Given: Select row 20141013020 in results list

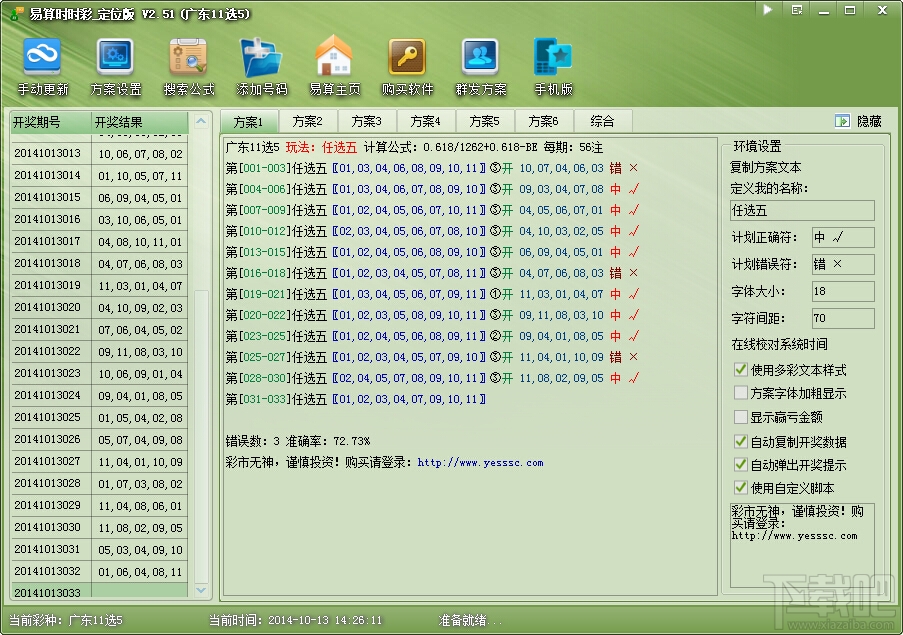Looking at the screenshot, I should [x=100, y=307].
